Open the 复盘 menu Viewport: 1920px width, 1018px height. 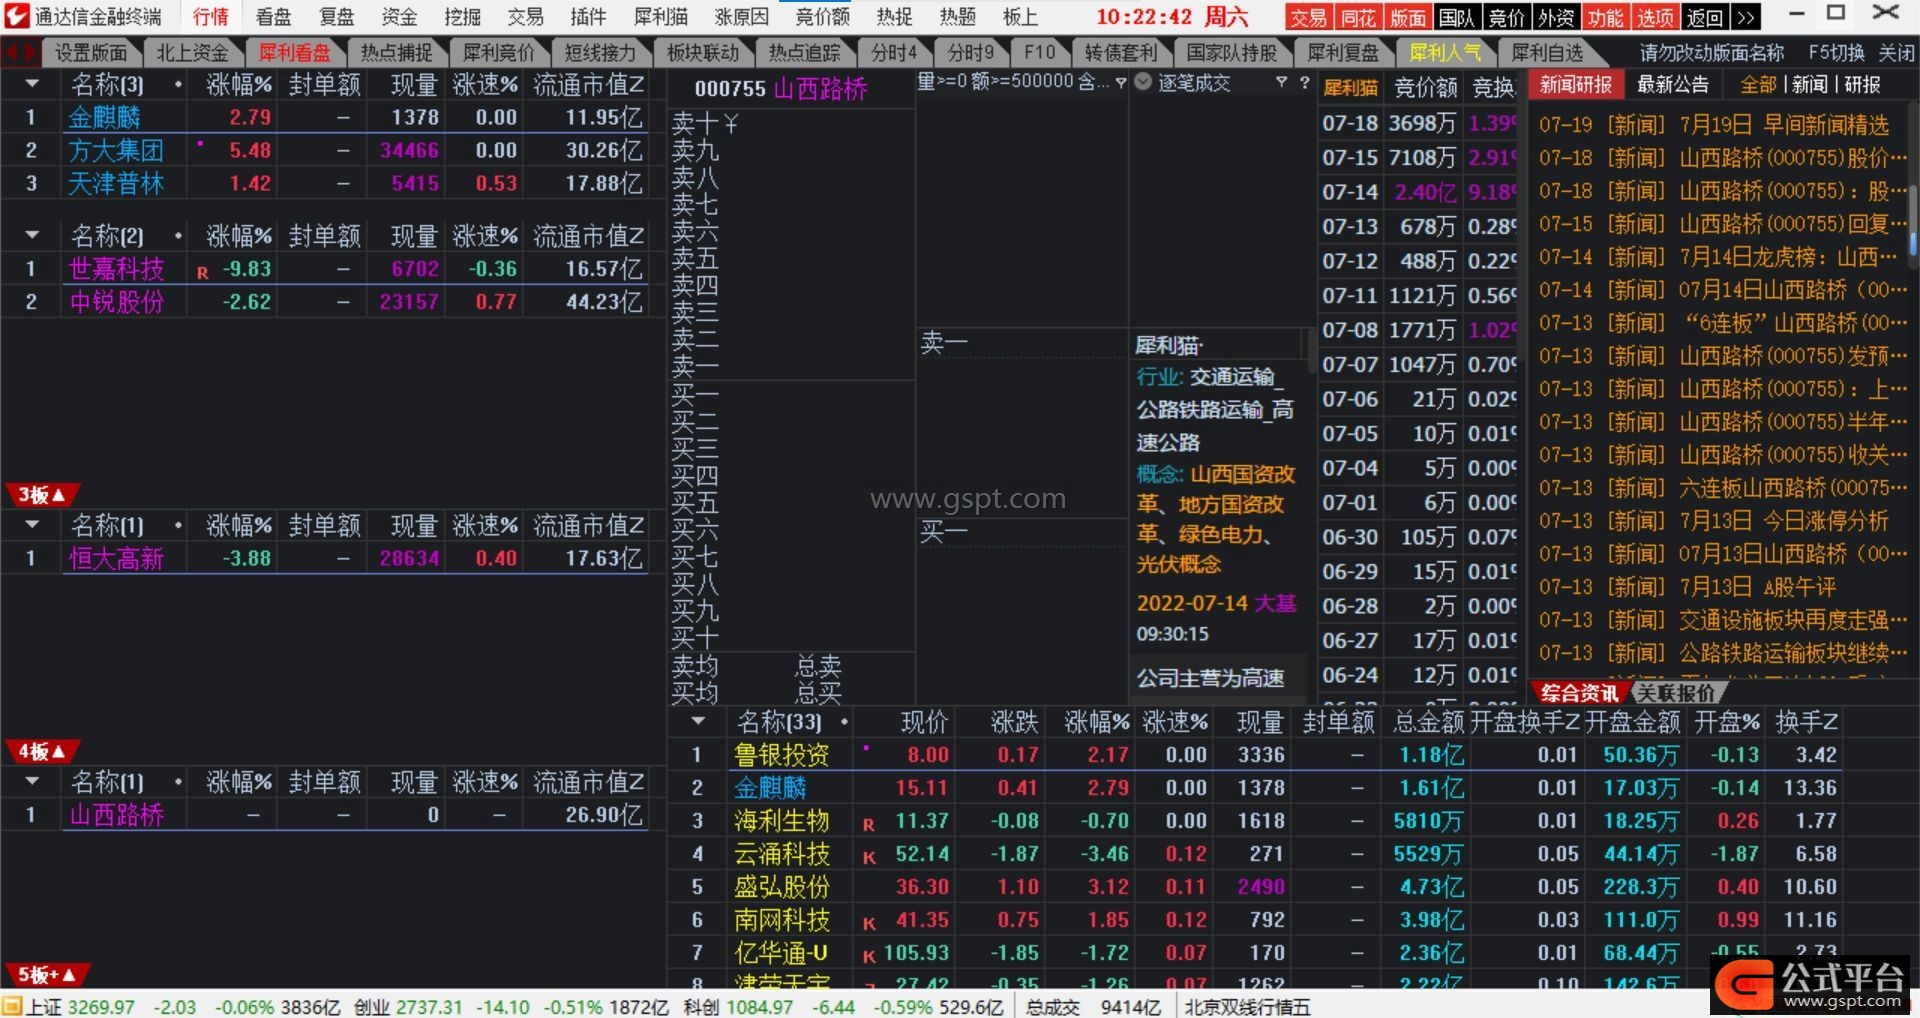coord(337,17)
